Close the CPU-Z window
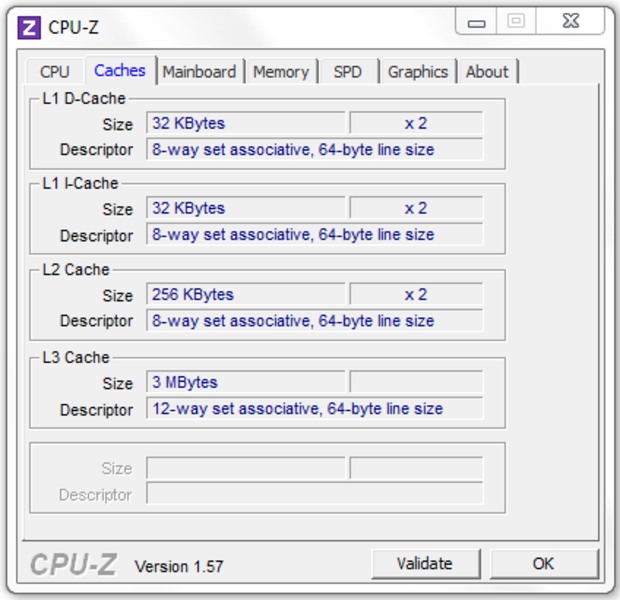This screenshot has height=600, width=620. [571, 21]
